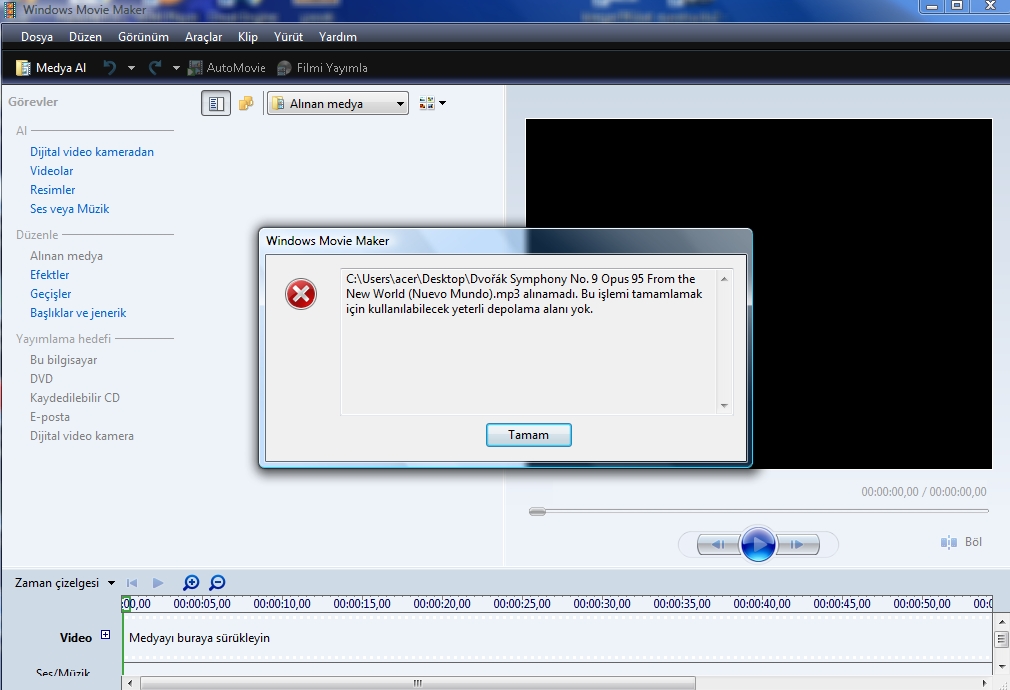Step to previous frame in preview
The width and height of the screenshot is (1010, 690).
point(718,544)
